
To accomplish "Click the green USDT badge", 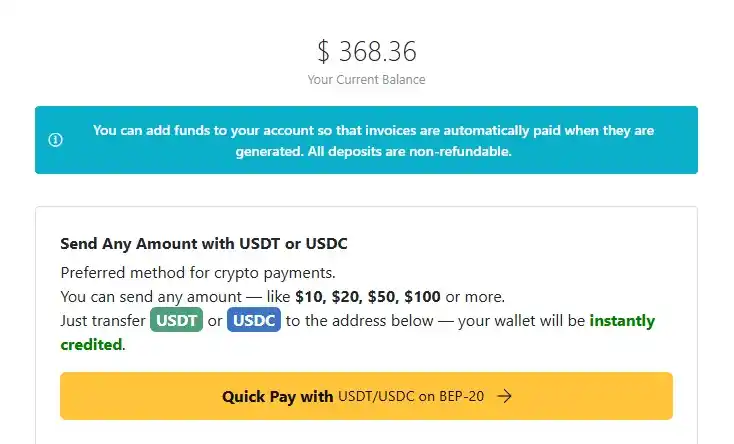I will tap(176, 320).
